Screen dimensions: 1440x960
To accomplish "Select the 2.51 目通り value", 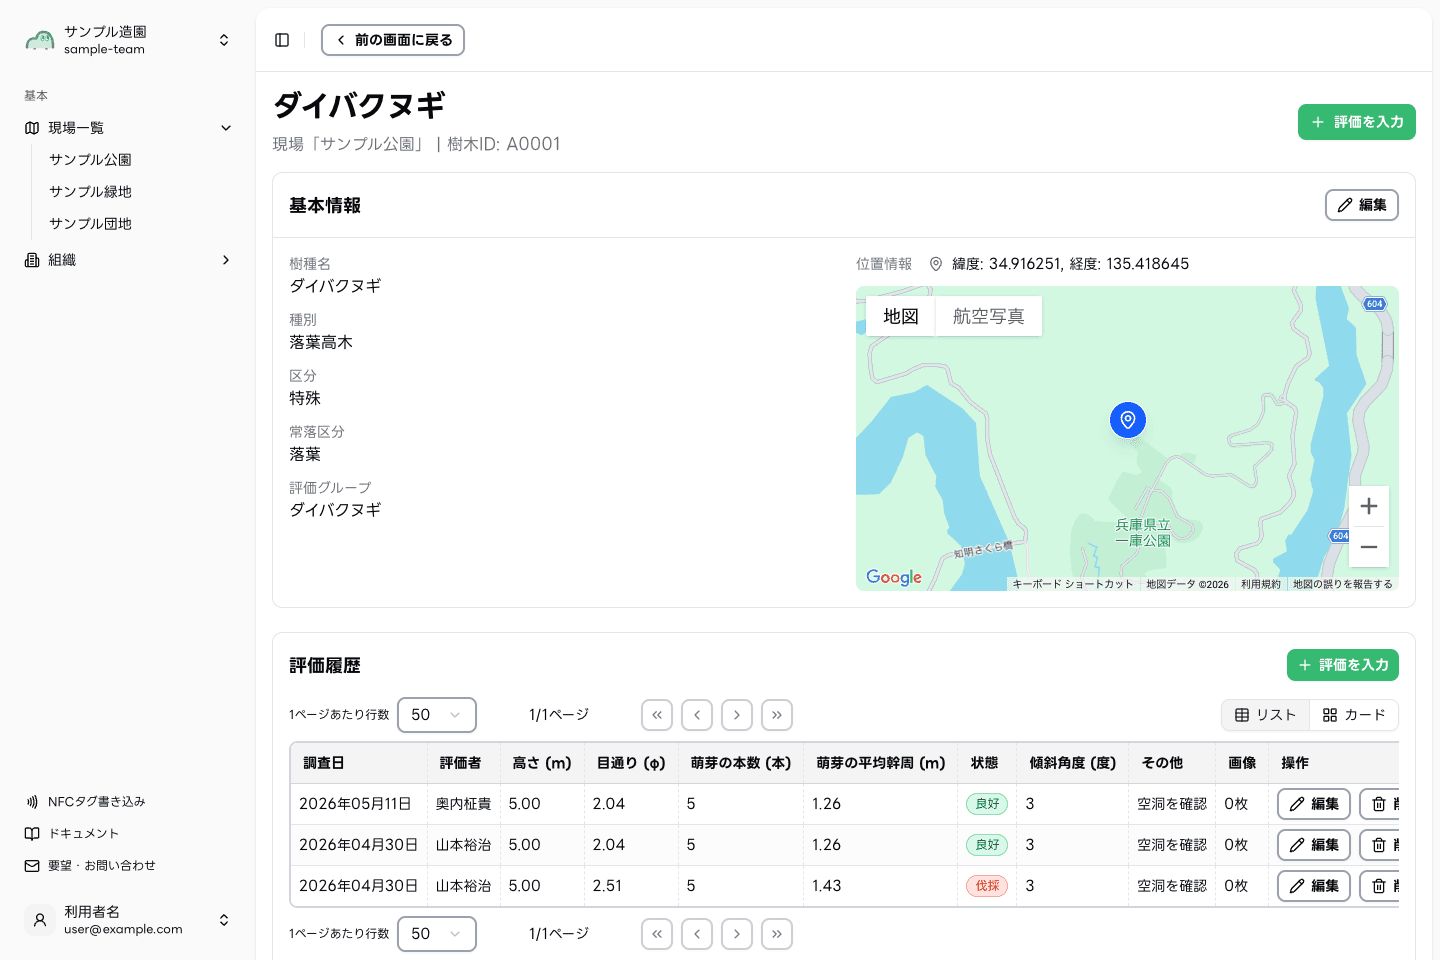I will pos(608,886).
